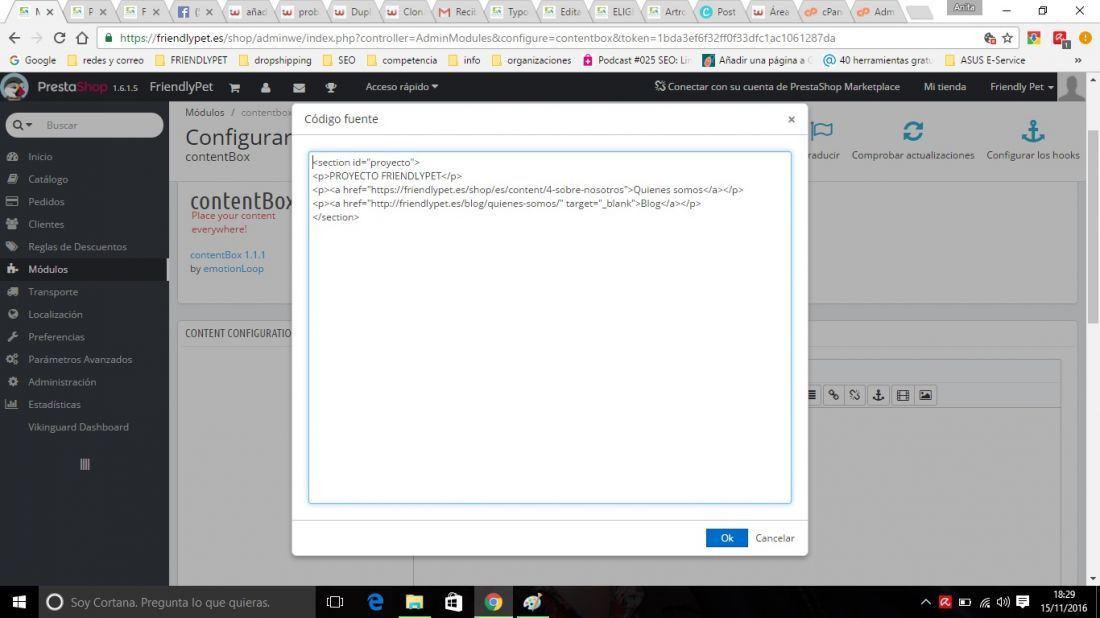Open the shopping cart icon in PrestaShop header
Image resolution: width=1100 pixels, height=618 pixels.
(x=234, y=87)
